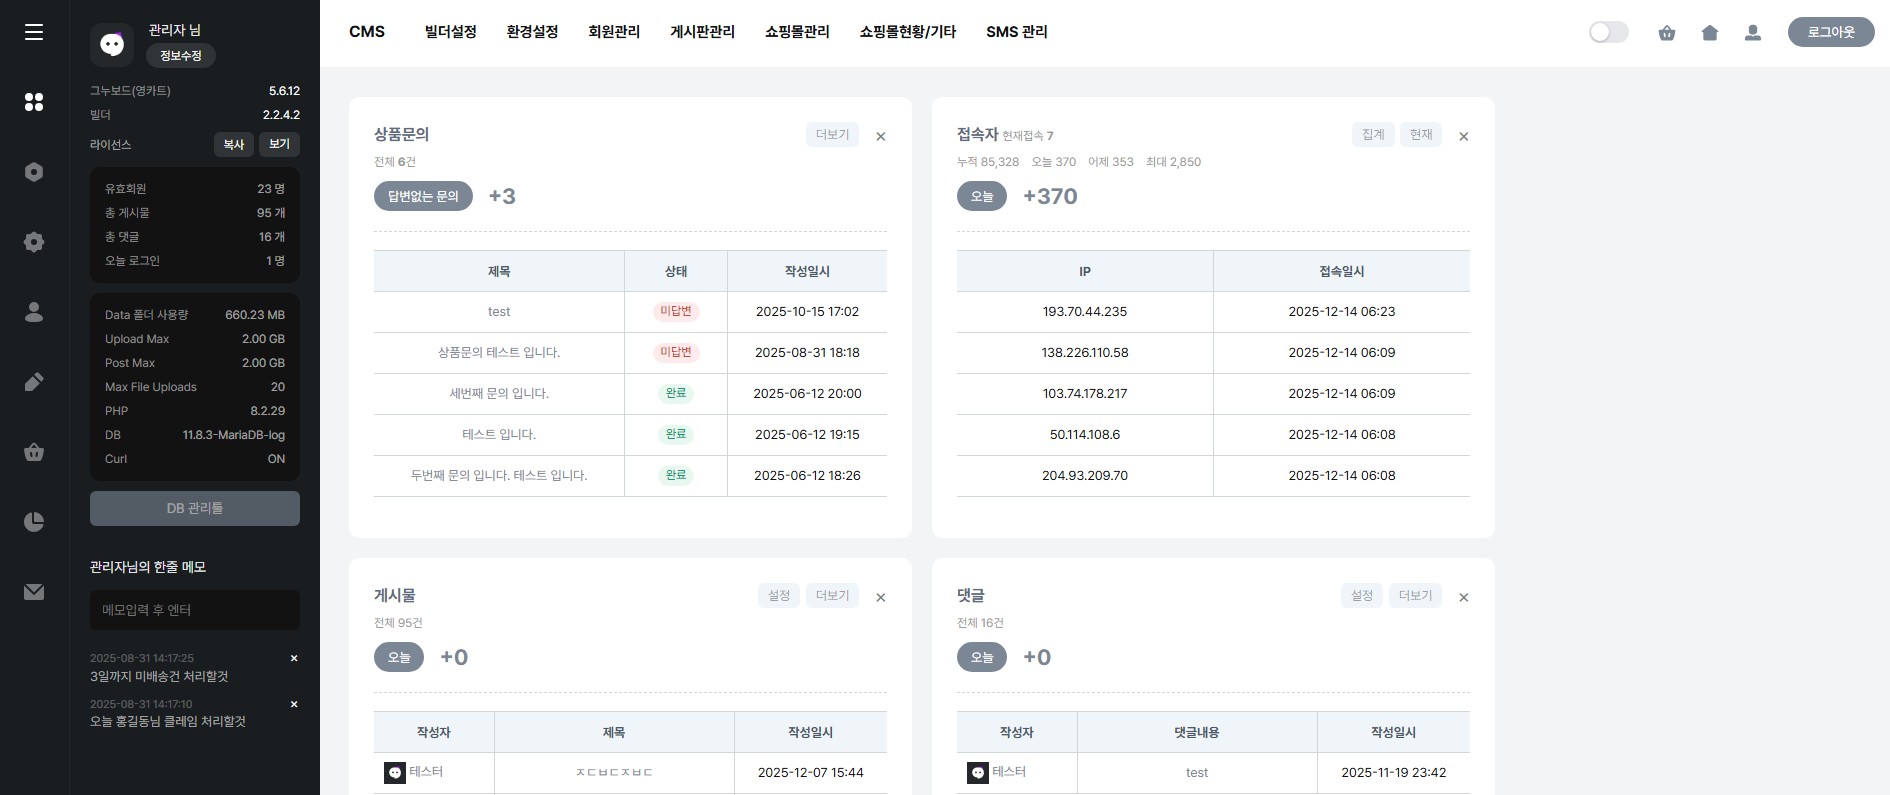Screen dimensions: 1890x795
Task: Click the user profile icon in top bar
Action: [x=1753, y=33]
